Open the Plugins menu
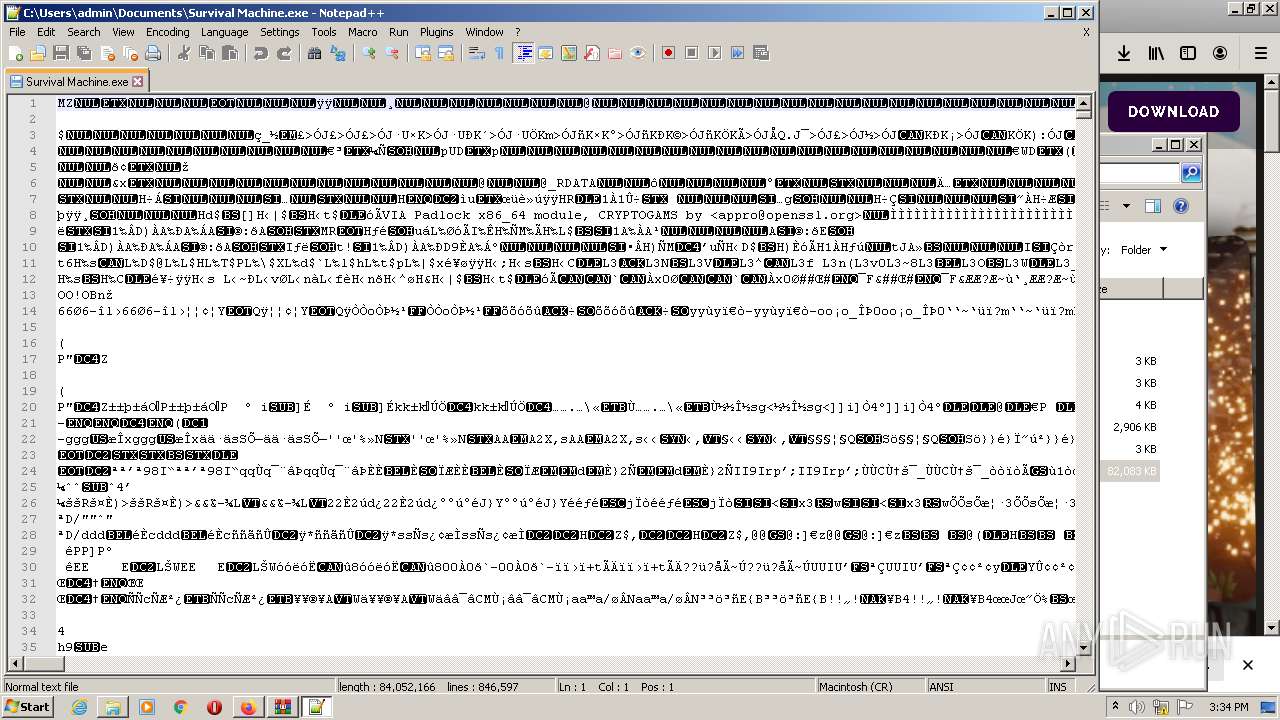 click(436, 32)
